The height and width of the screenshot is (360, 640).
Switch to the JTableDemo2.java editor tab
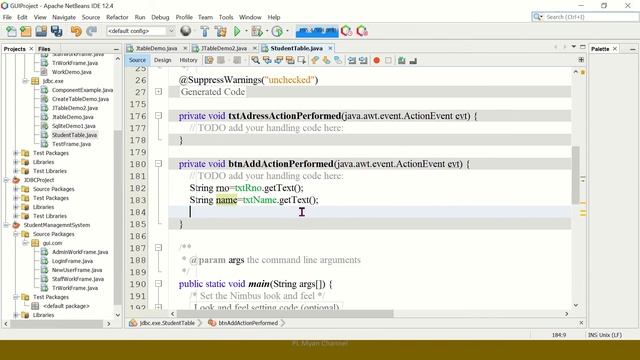[x=224, y=48]
